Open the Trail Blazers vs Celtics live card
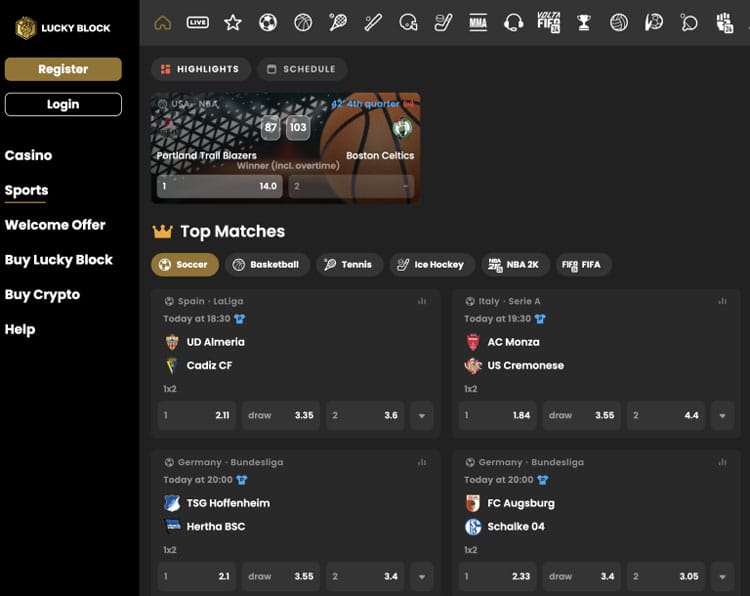 tap(286, 148)
